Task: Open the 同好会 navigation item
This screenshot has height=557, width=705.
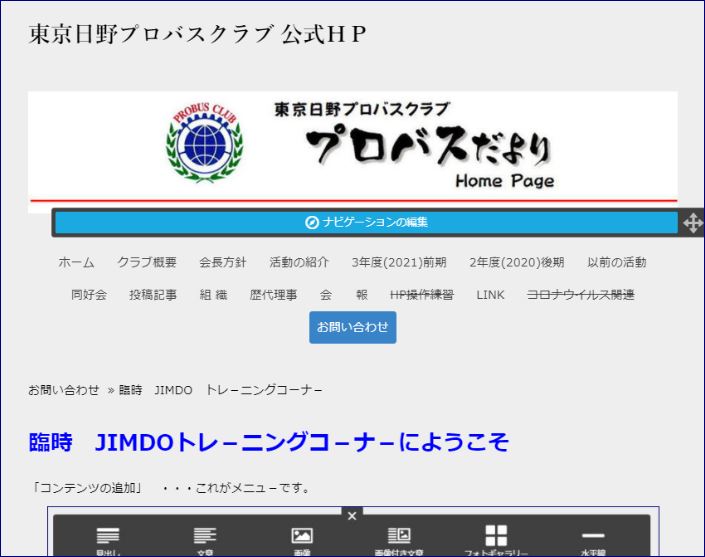Action: (x=89, y=295)
